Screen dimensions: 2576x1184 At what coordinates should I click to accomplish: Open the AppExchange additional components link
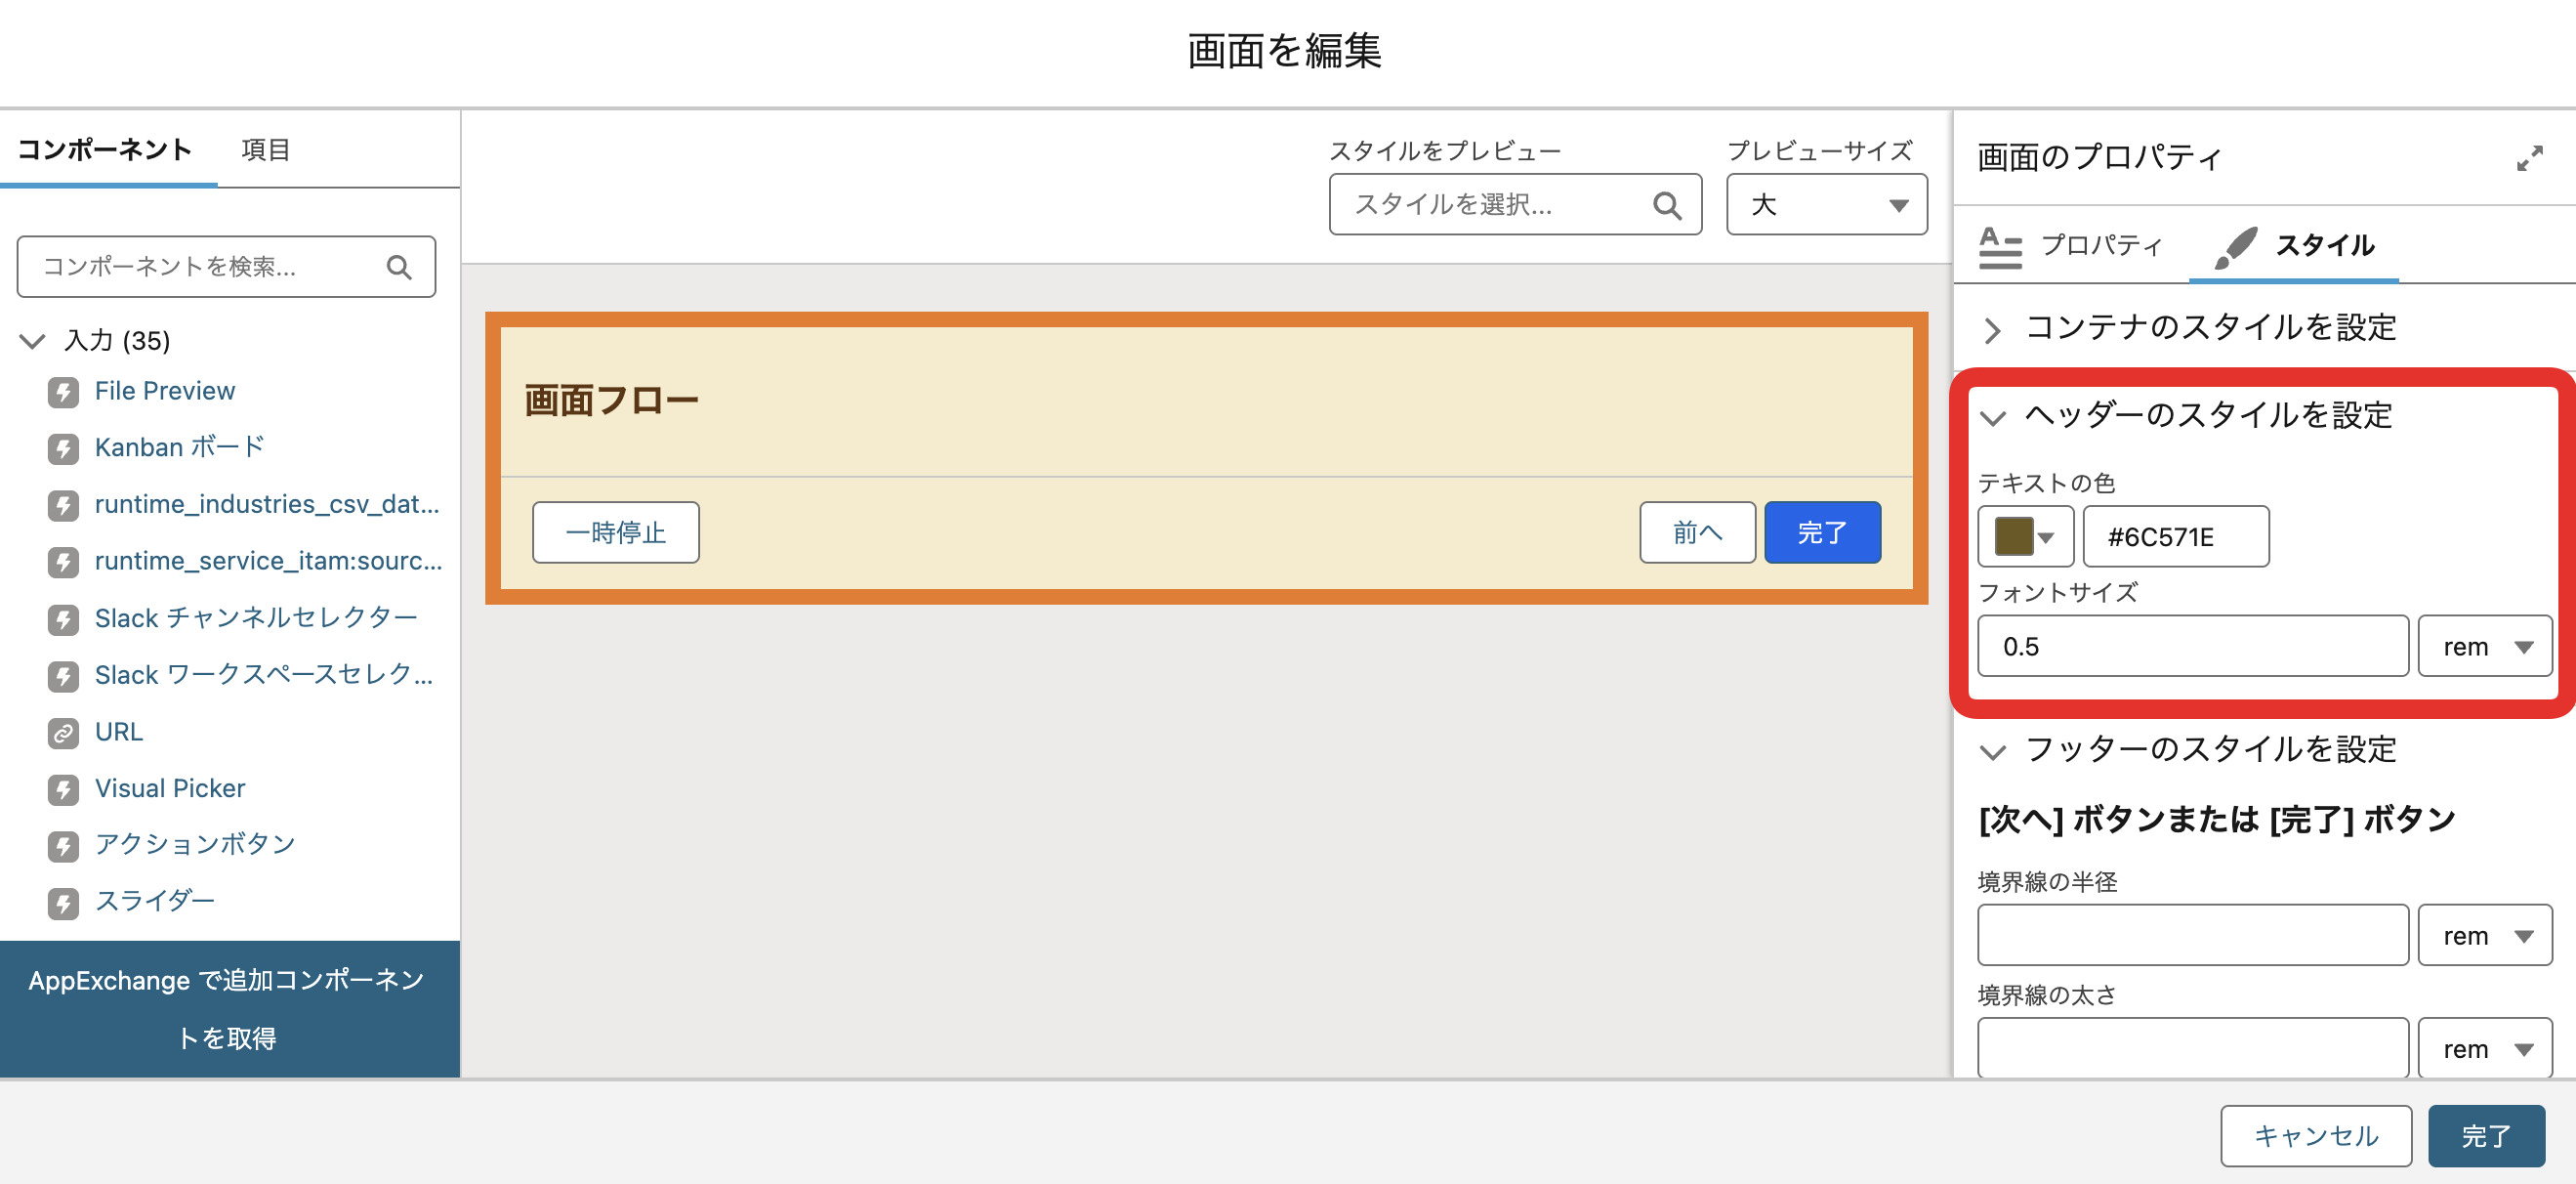click(x=228, y=1008)
